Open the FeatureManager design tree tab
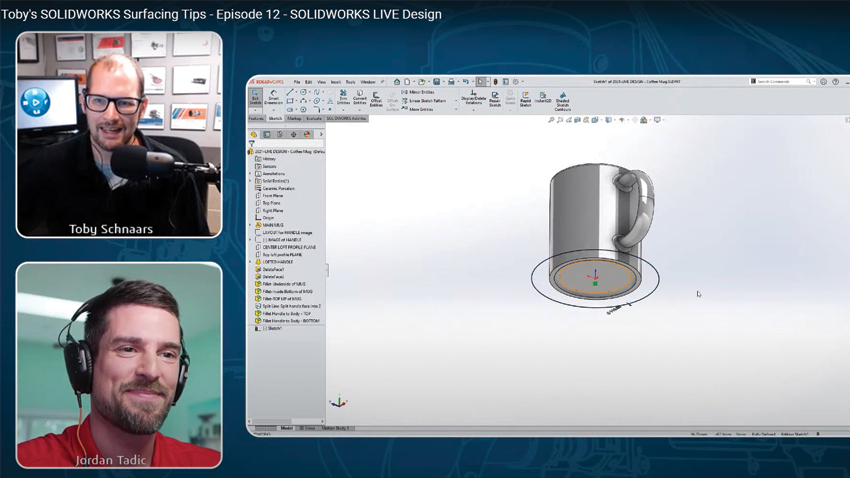This screenshot has height=478, width=850. pyautogui.click(x=254, y=134)
